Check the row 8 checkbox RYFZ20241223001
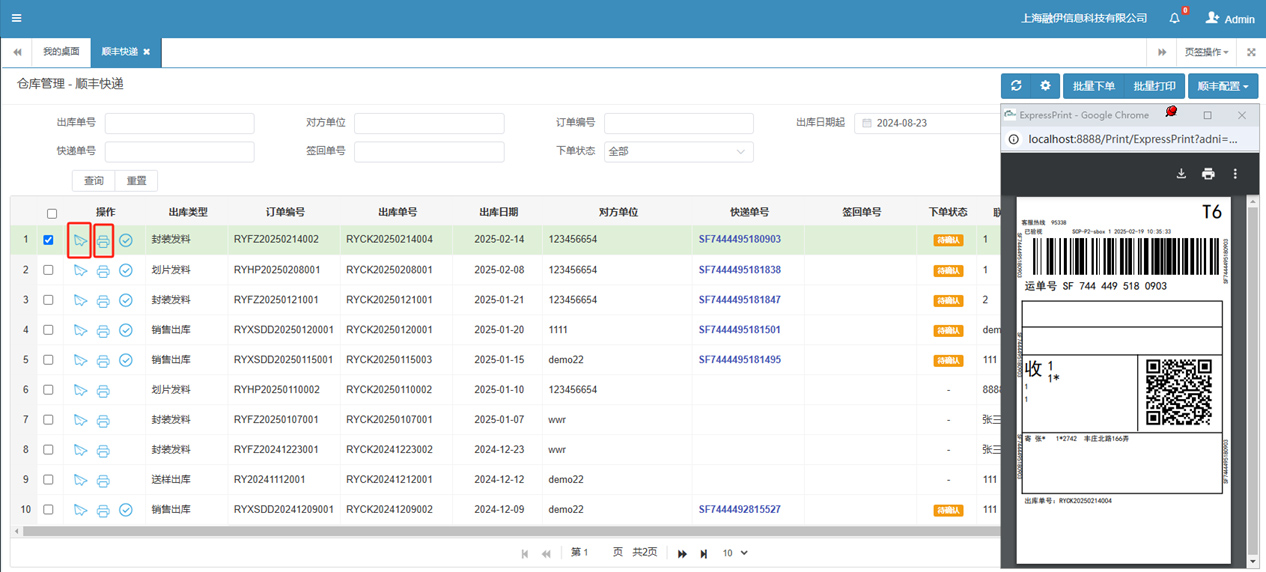This screenshot has width=1266, height=572. [x=48, y=450]
